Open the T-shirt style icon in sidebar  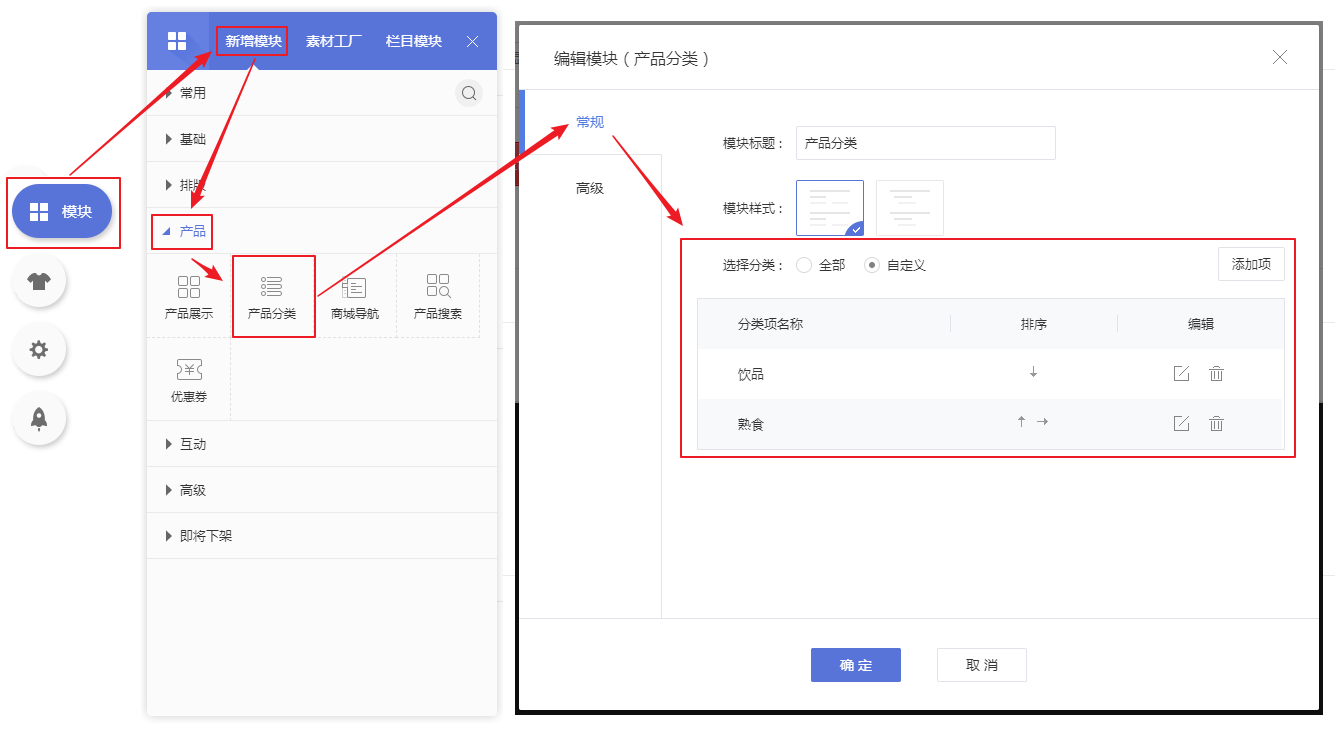click(39, 281)
